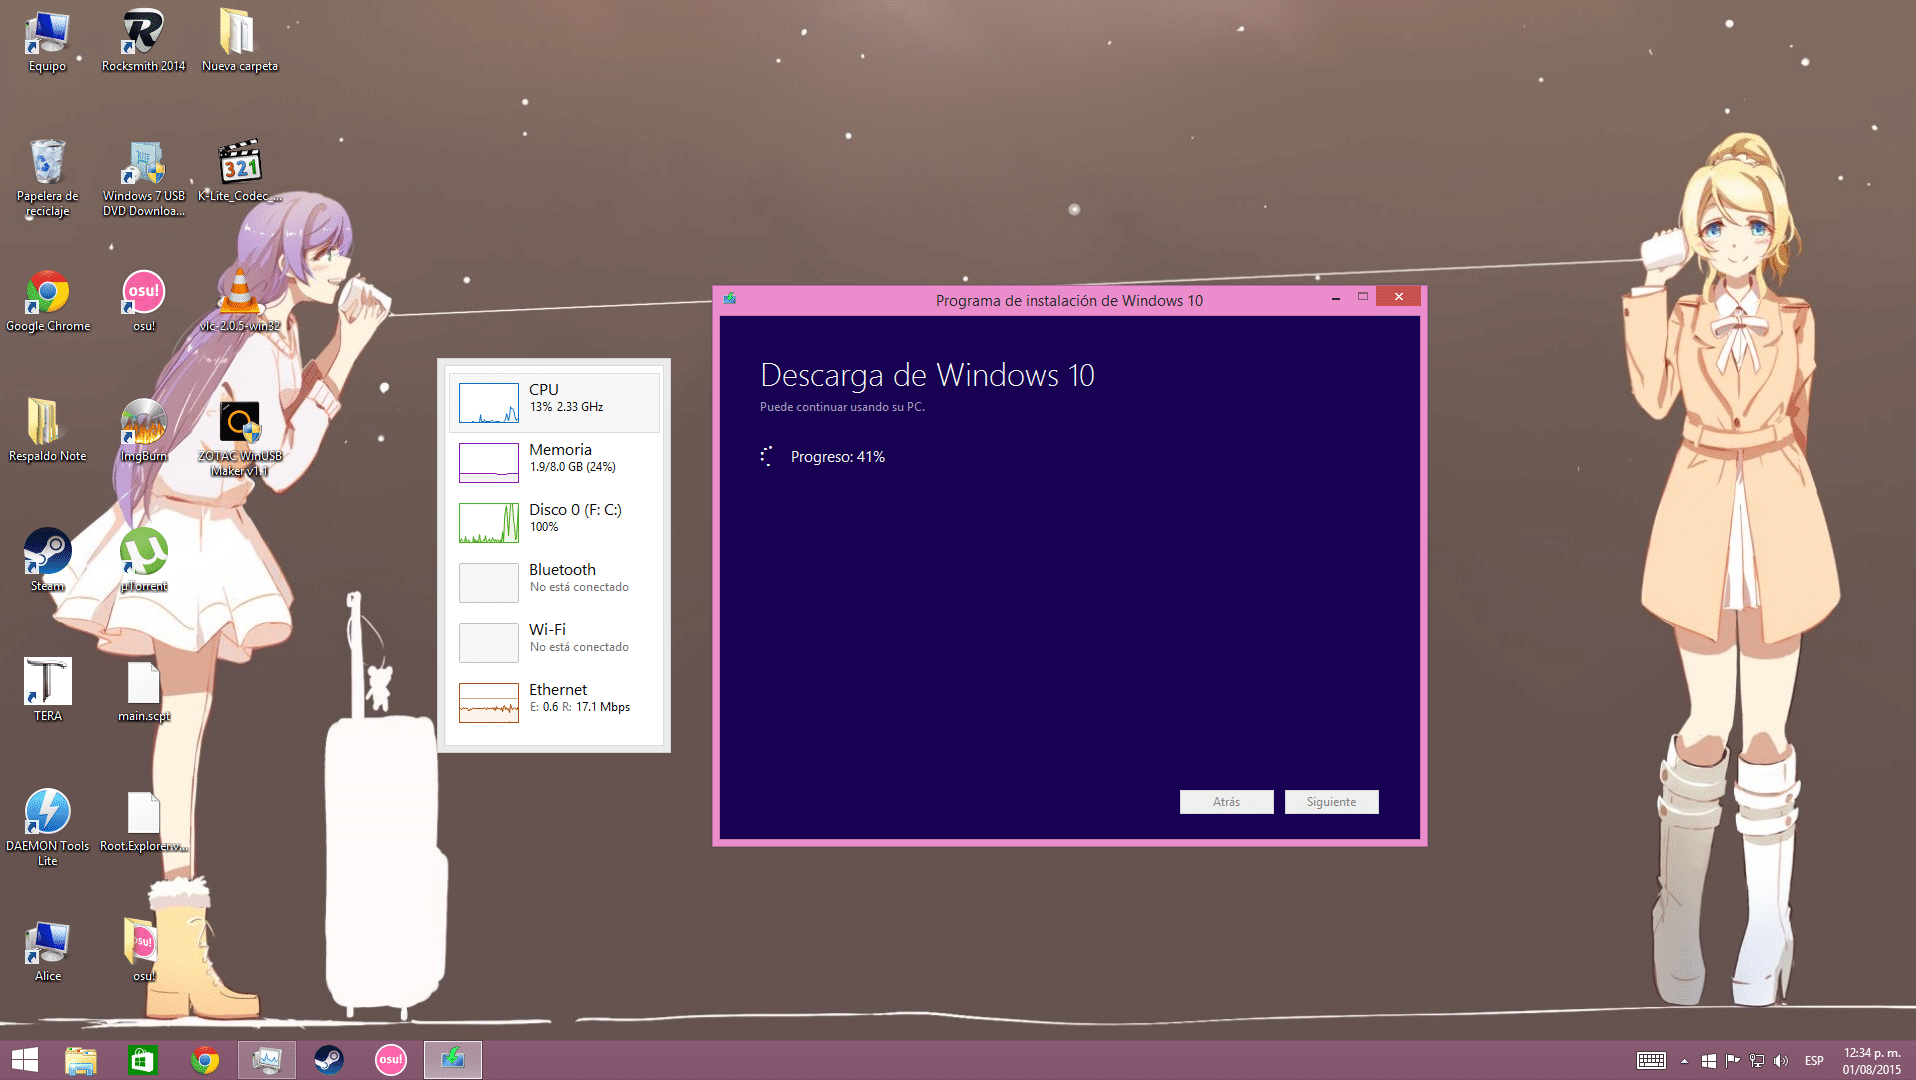
Task: Select the pink osu! shortcut icon
Action: click(x=143, y=301)
